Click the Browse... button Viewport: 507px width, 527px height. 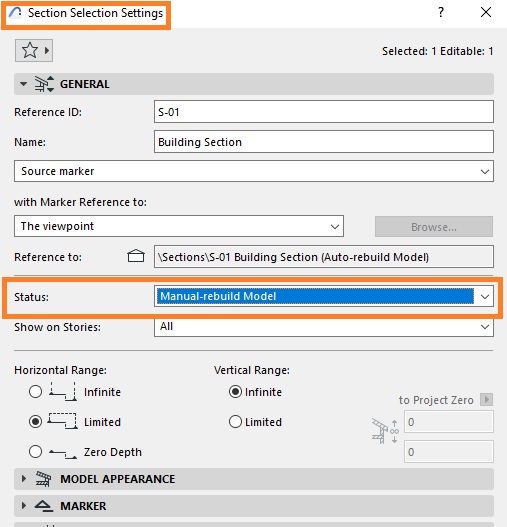(x=434, y=227)
